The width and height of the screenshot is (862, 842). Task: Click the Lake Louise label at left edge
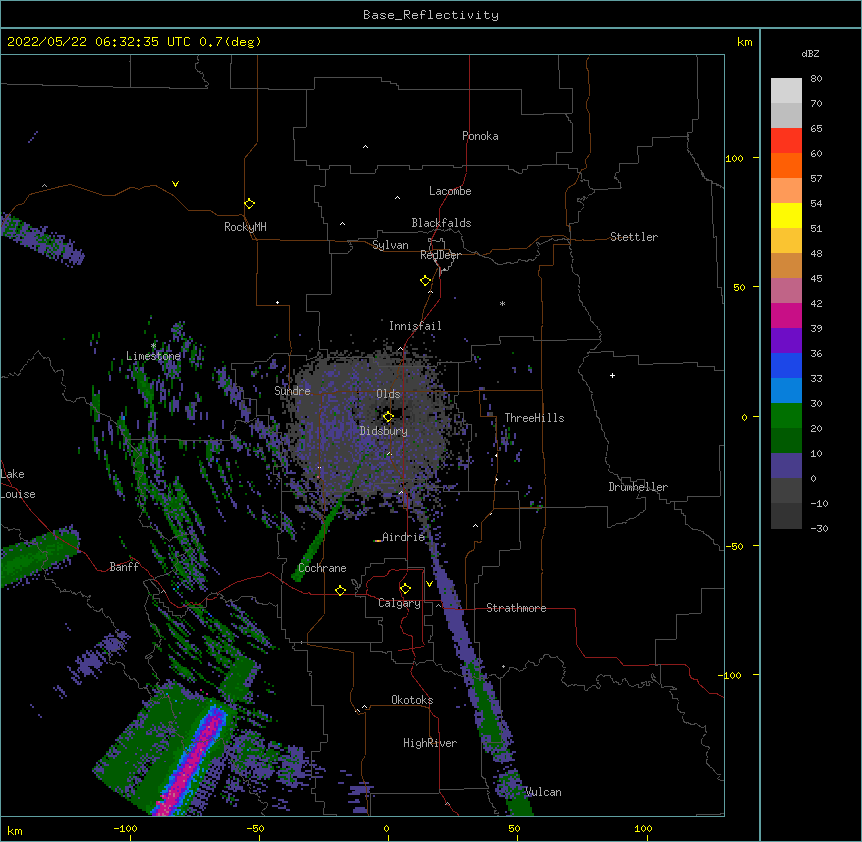click(x=18, y=484)
